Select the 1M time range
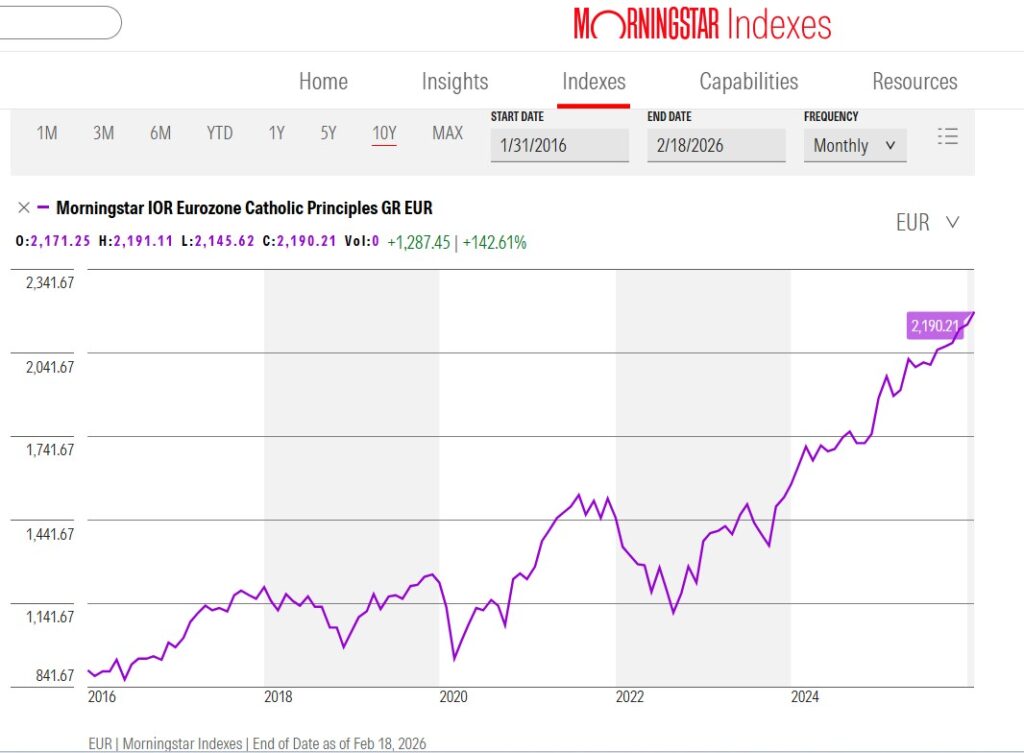The height and width of the screenshot is (753, 1024). coord(47,133)
